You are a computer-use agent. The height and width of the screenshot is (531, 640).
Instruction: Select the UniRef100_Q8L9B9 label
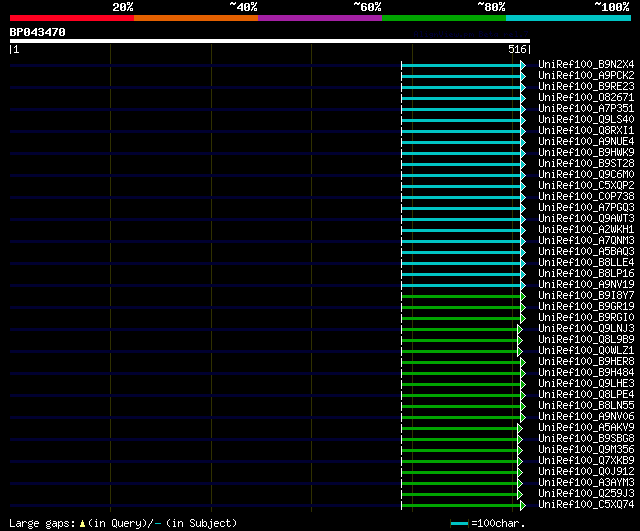click(x=586, y=340)
